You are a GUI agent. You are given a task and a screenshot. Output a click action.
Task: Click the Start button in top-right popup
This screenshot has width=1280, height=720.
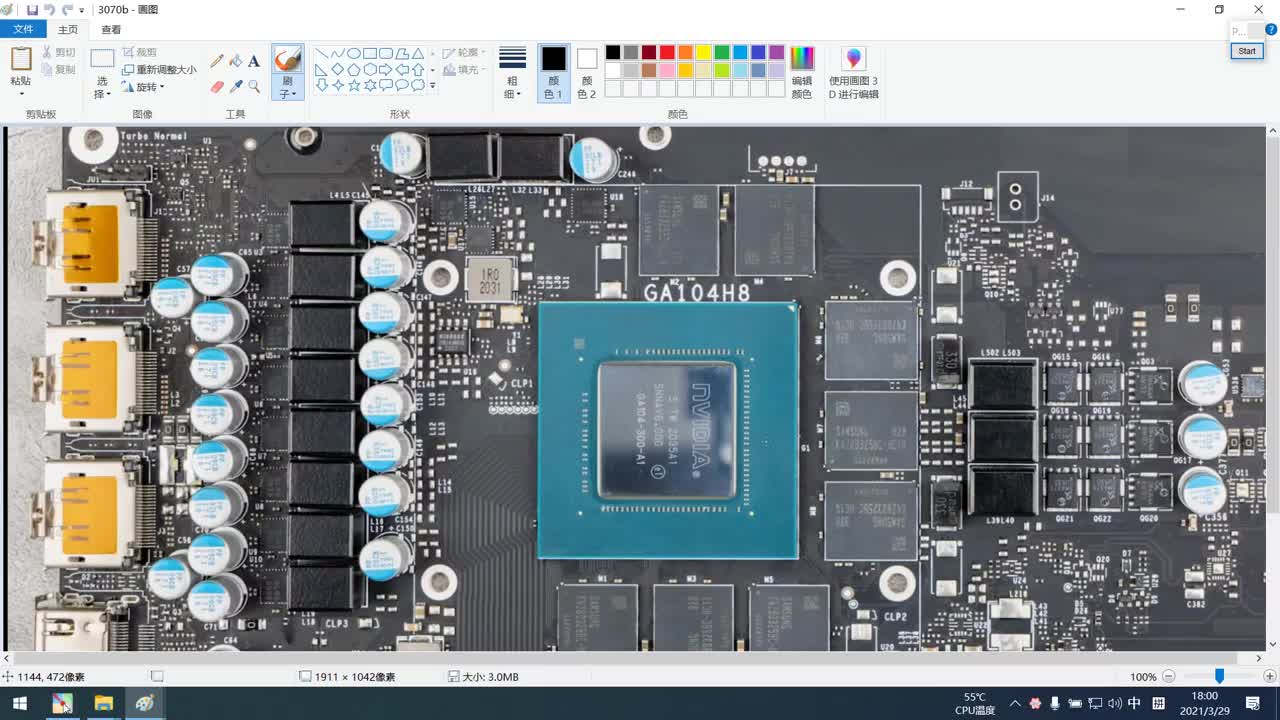pyautogui.click(x=1247, y=51)
